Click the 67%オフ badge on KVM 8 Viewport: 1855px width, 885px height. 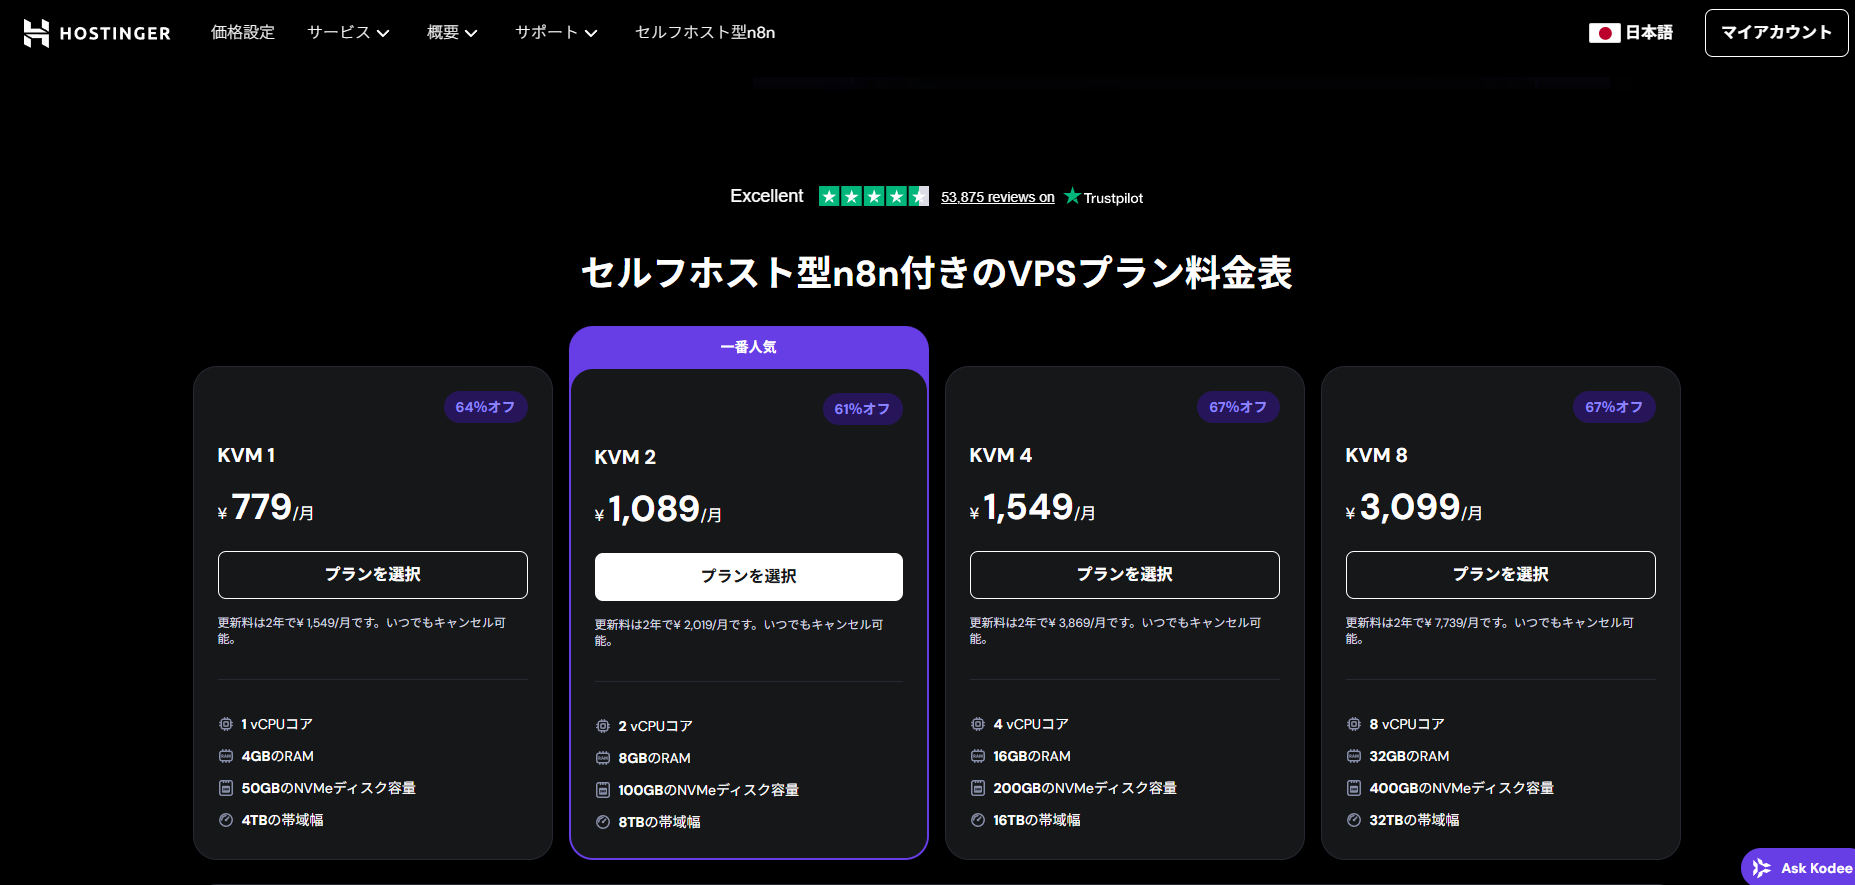tap(1613, 407)
